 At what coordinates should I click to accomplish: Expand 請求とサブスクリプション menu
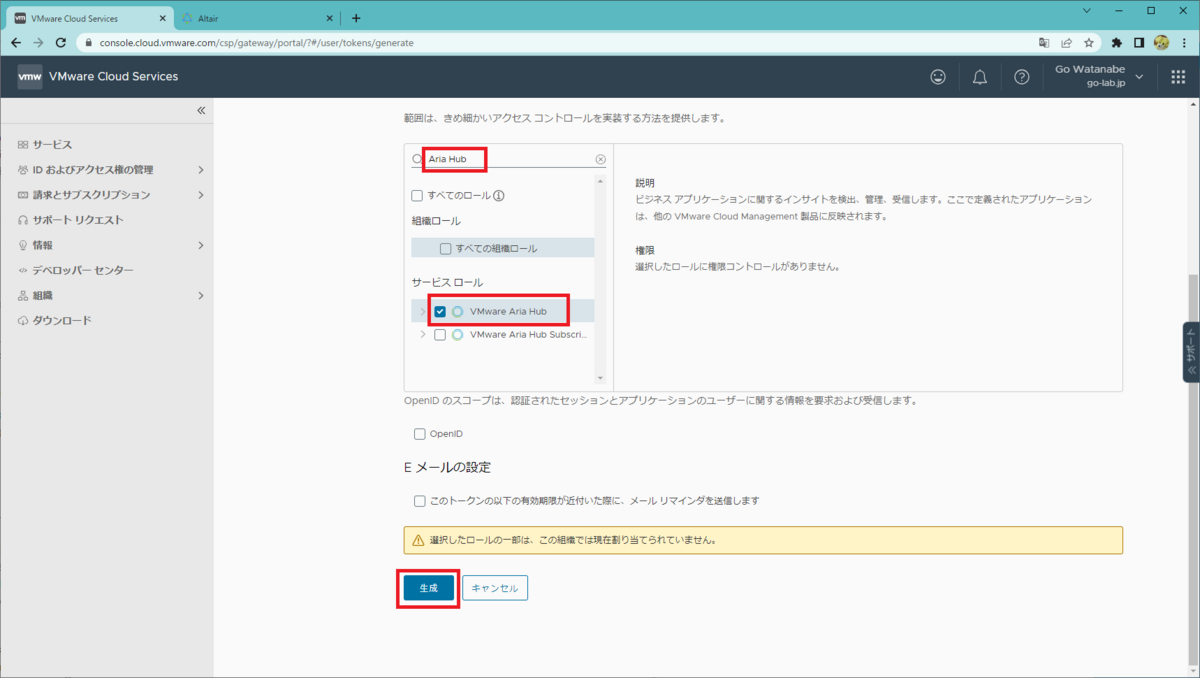coord(200,195)
